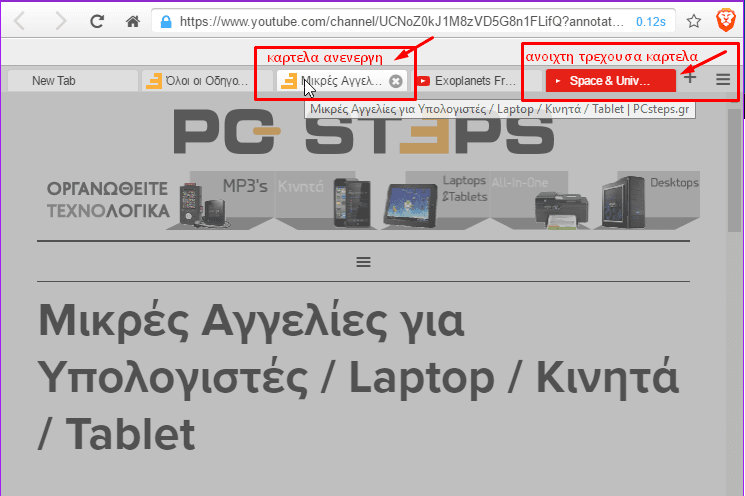Open the Brave lion shields icon

tap(726, 20)
